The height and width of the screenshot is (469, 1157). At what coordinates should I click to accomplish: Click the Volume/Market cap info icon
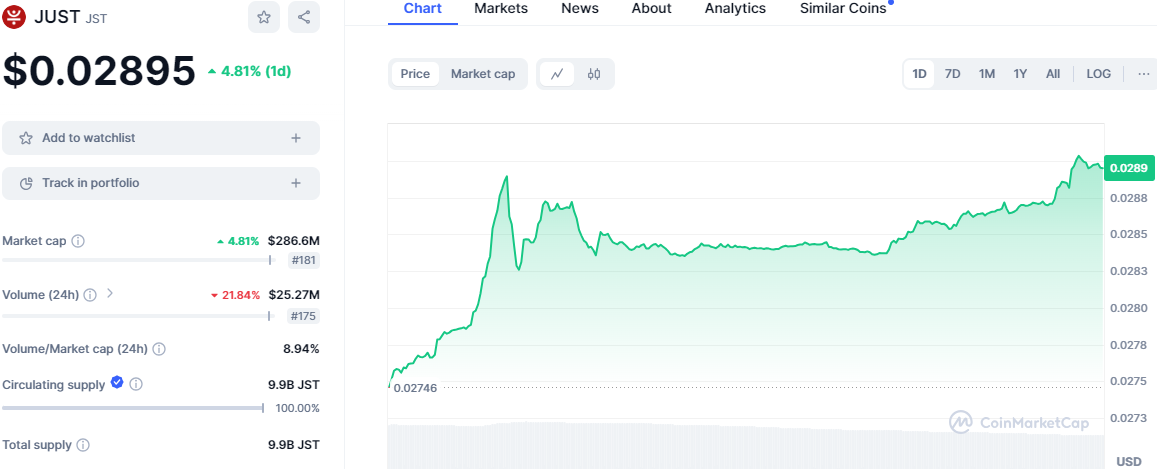click(159, 349)
